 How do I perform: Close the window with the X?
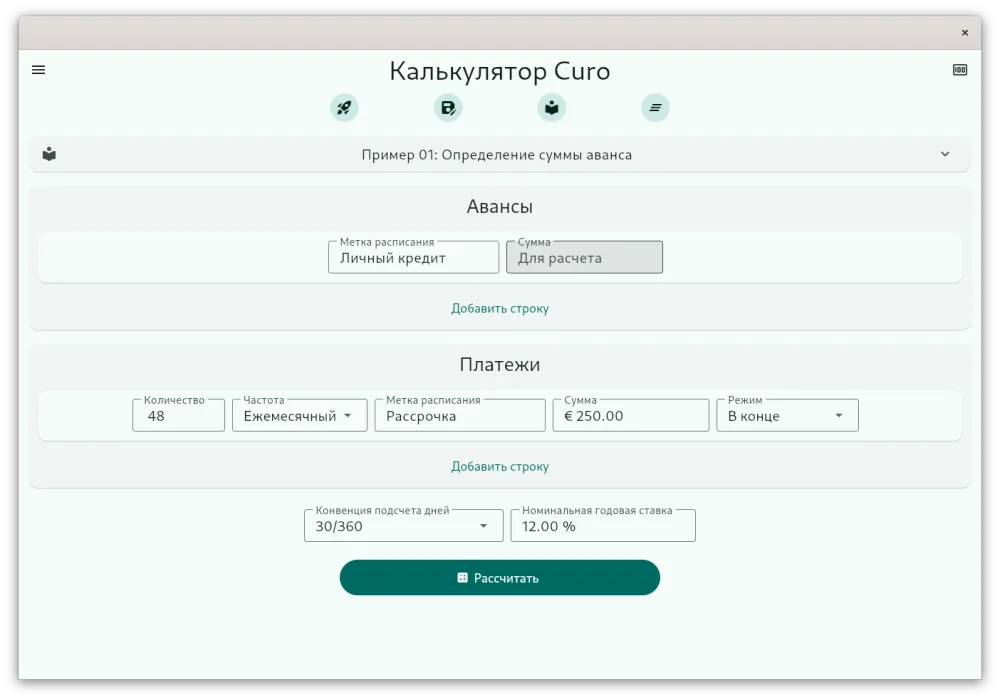click(965, 33)
